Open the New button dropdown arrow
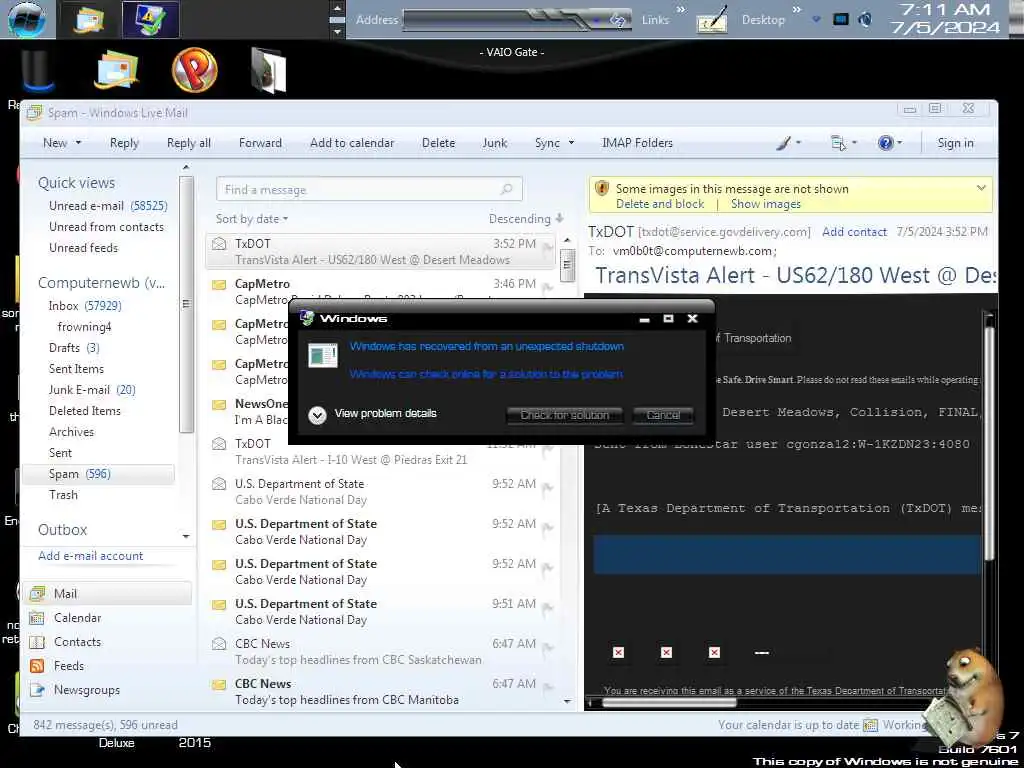This screenshot has height=768, width=1024. pos(78,143)
